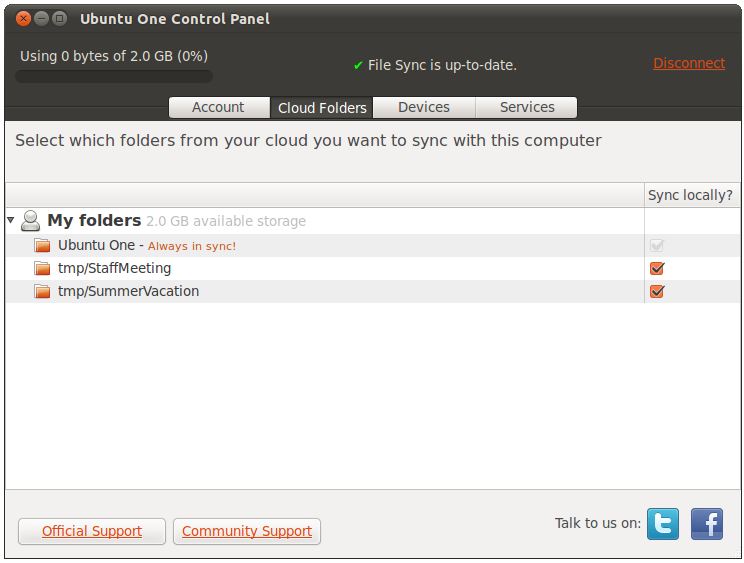Click the green File Sync checkmark icon

tap(358, 65)
